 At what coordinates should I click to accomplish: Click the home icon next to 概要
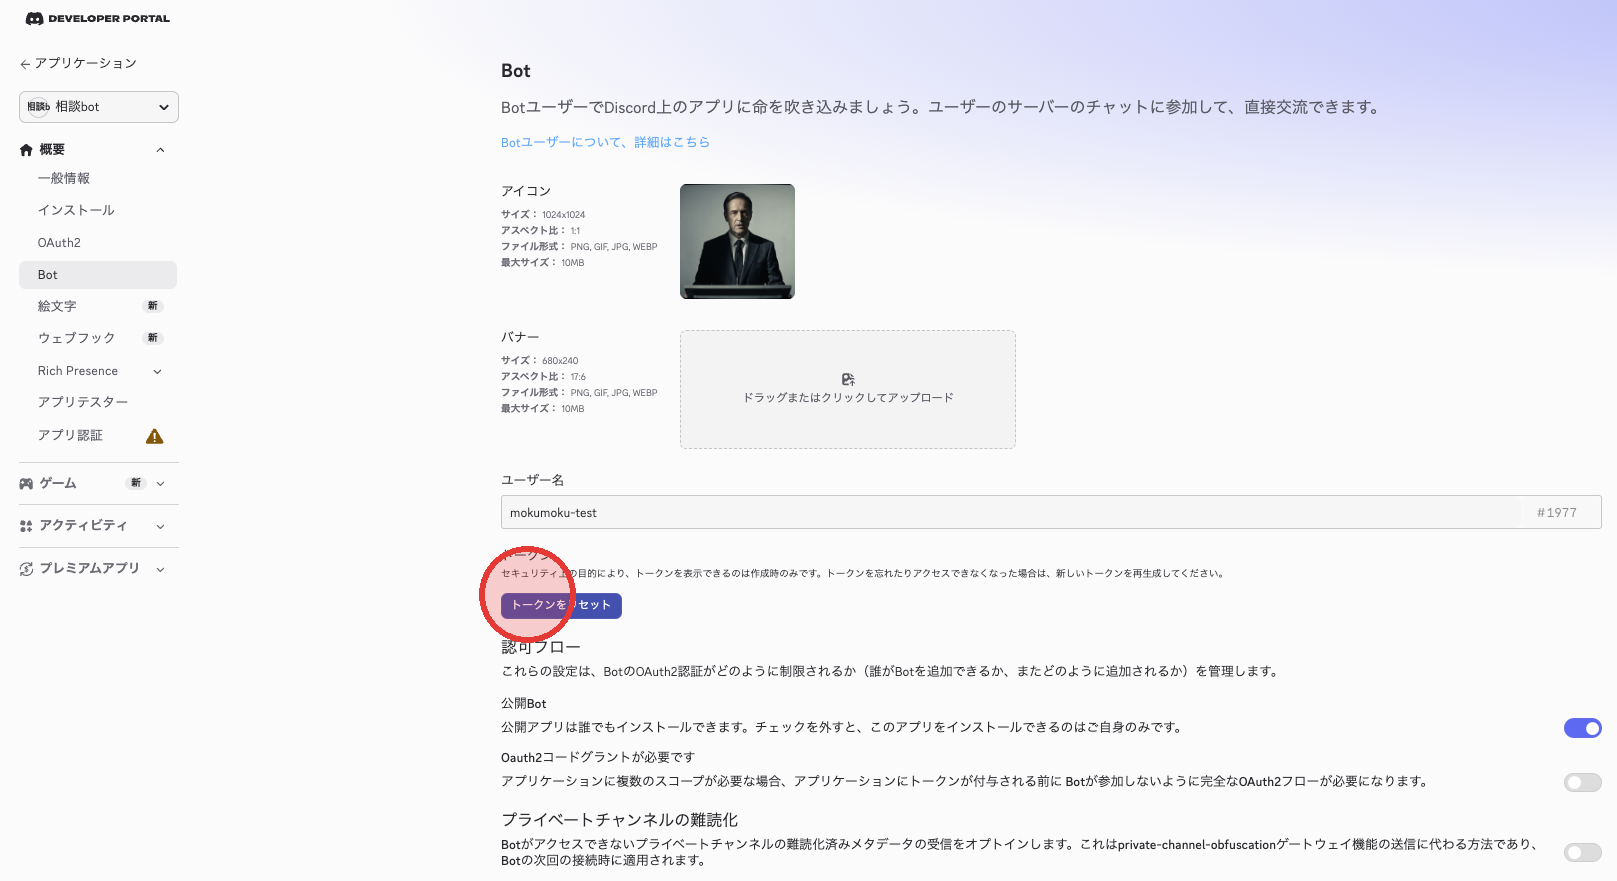(26, 150)
